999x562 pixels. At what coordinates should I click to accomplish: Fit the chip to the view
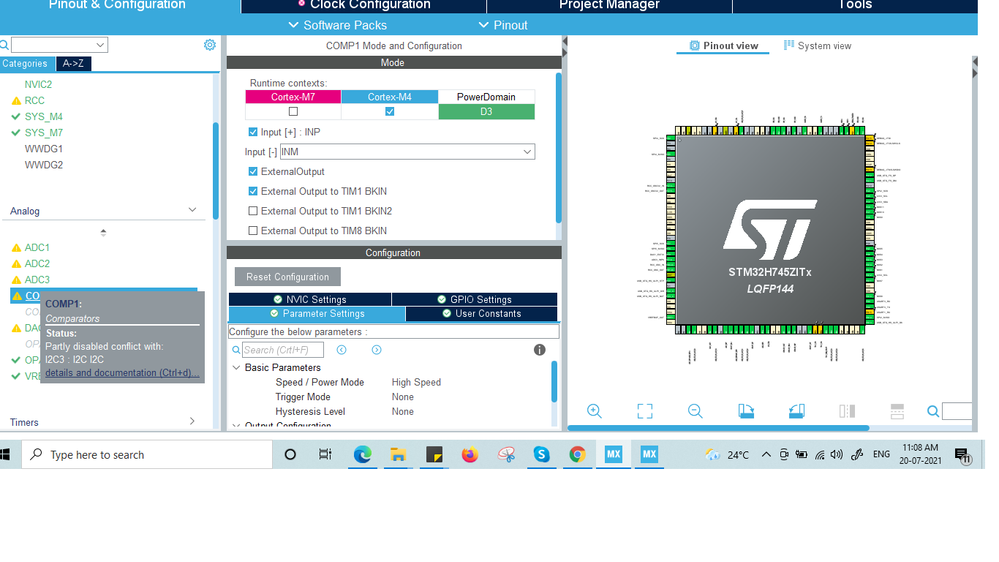point(645,411)
